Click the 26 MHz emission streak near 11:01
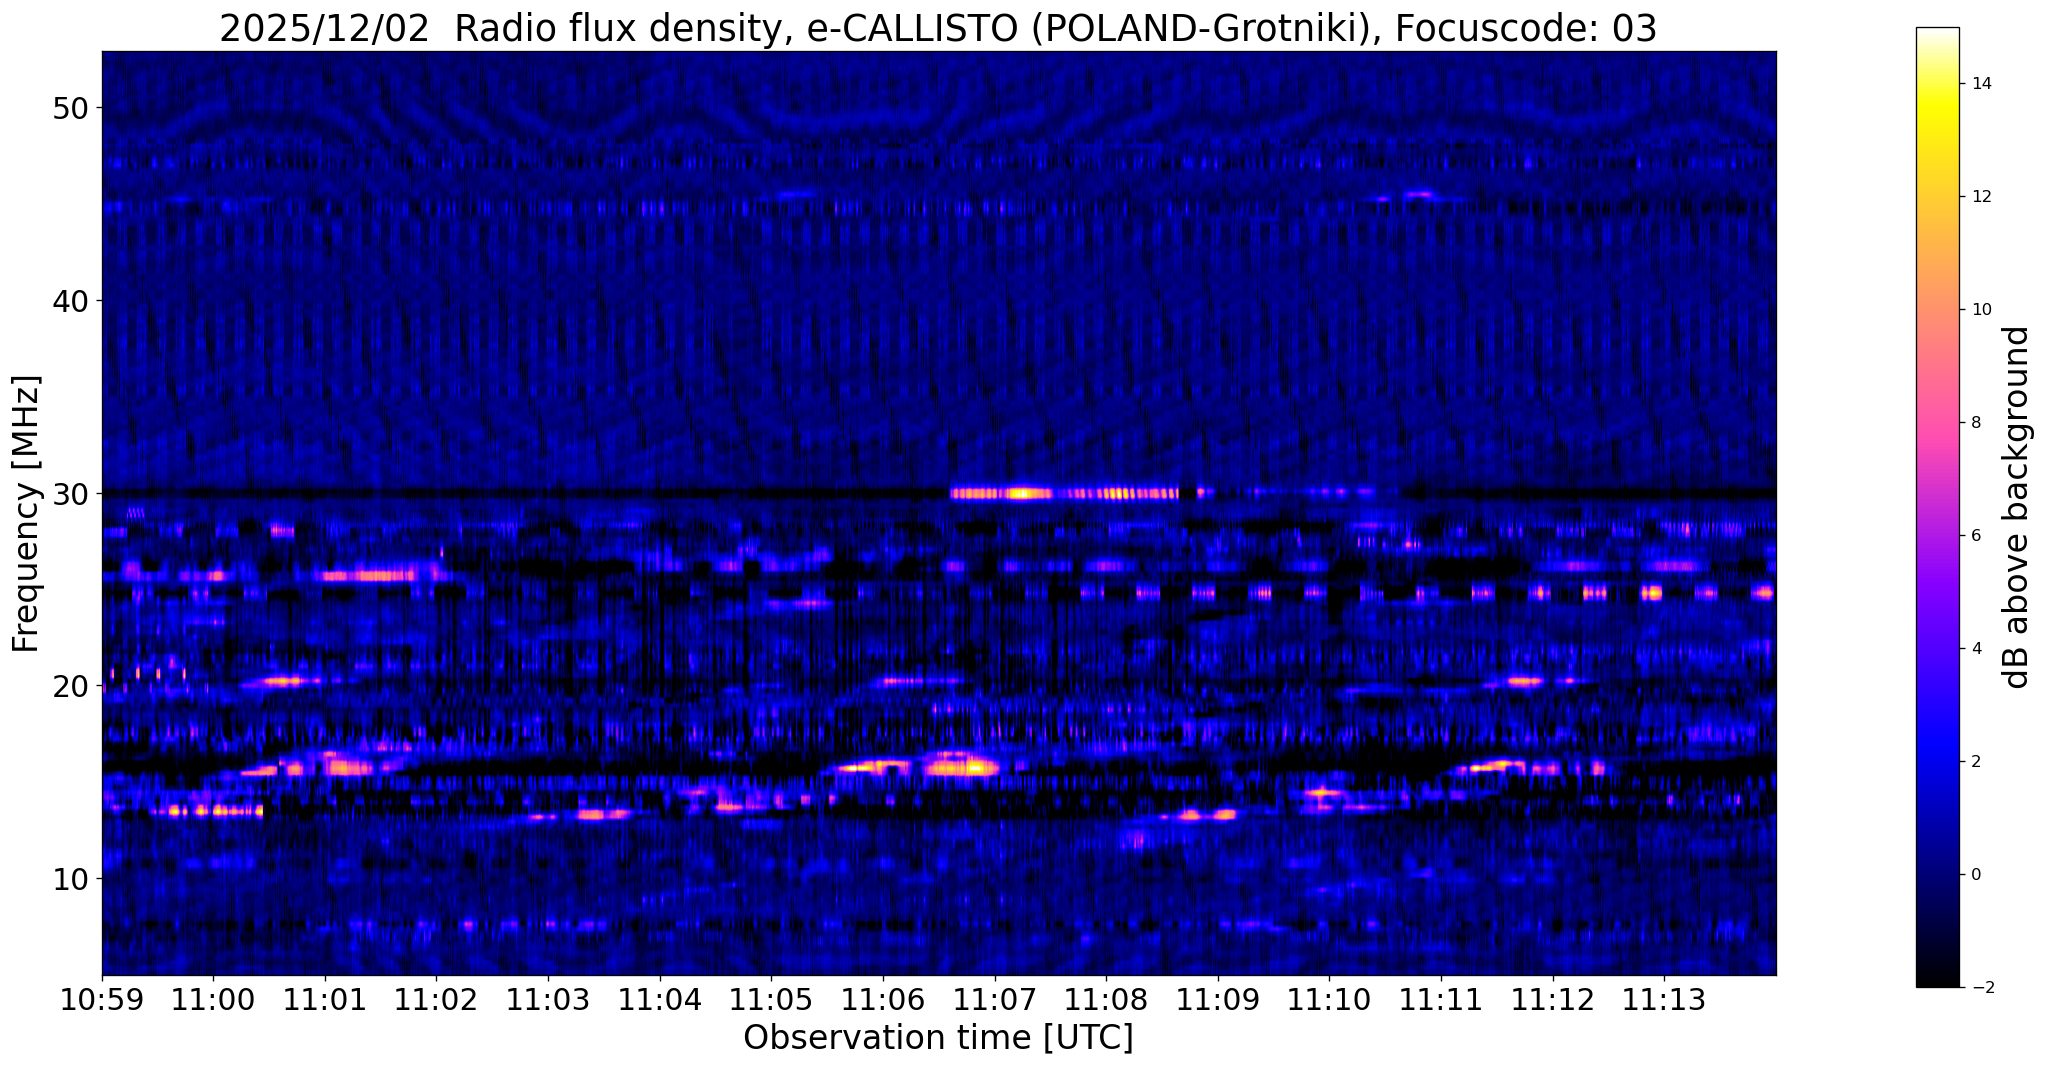The width and height of the screenshot is (2047, 1067). pyautogui.click(x=368, y=575)
